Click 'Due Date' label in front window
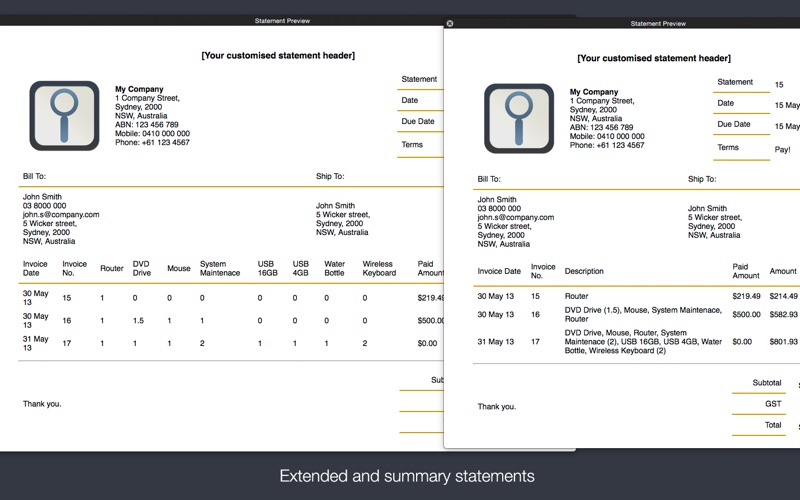This screenshot has width=800, height=500. (734, 124)
